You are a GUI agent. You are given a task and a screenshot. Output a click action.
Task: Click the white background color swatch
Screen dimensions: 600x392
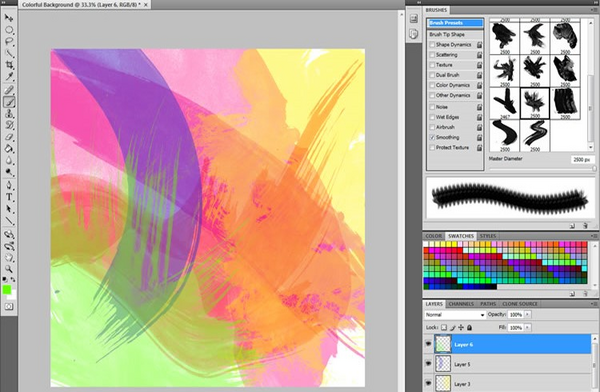13,296
